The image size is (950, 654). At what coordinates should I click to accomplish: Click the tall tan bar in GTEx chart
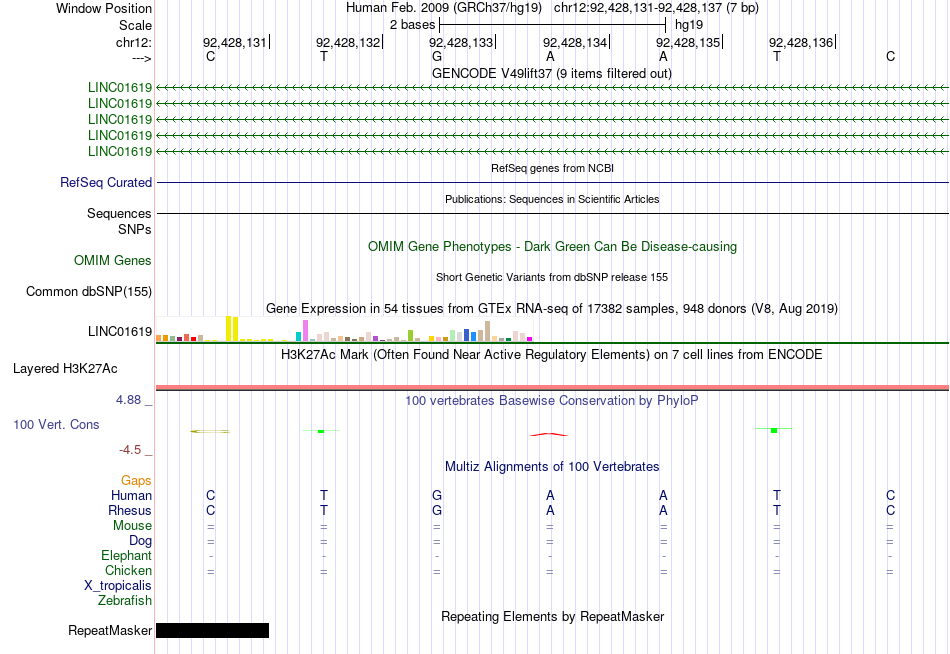(x=487, y=332)
